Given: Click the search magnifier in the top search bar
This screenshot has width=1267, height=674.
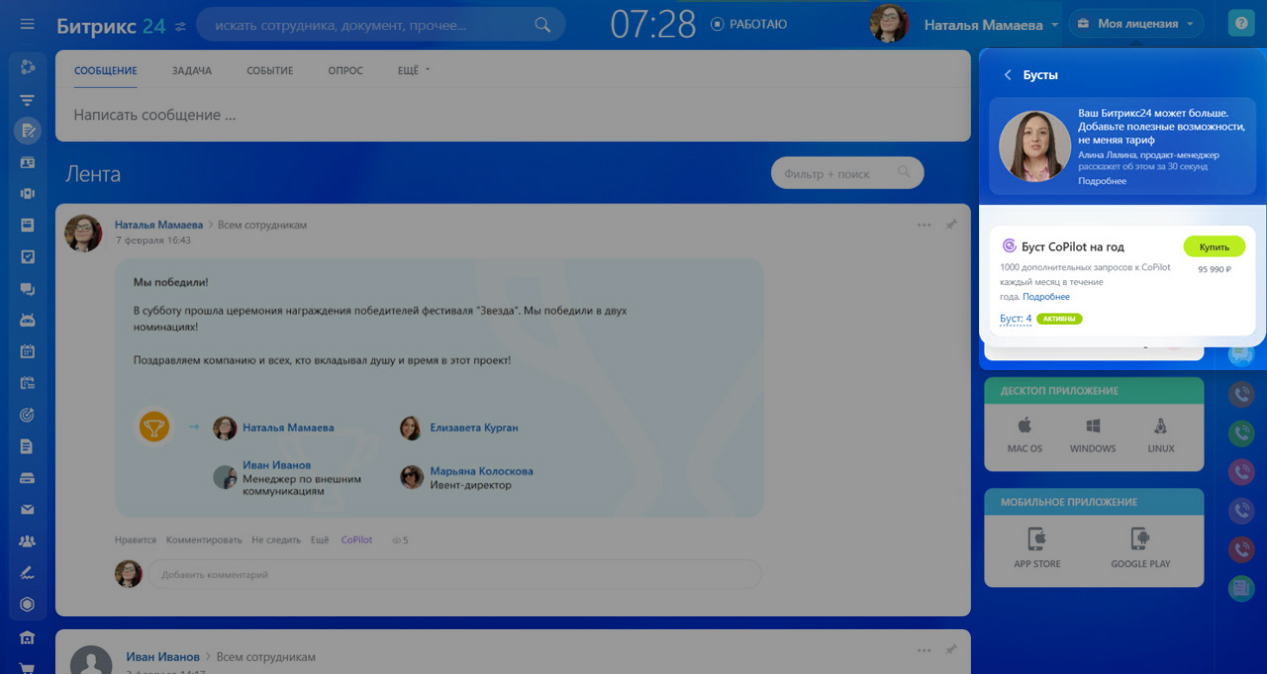Looking at the screenshot, I should tap(542, 24).
